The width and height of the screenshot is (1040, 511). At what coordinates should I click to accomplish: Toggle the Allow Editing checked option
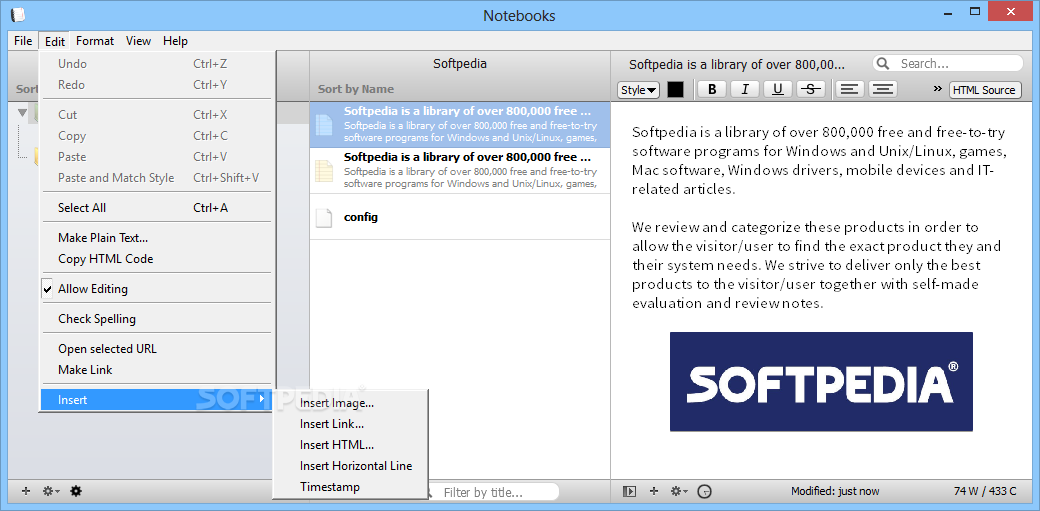tap(158, 289)
